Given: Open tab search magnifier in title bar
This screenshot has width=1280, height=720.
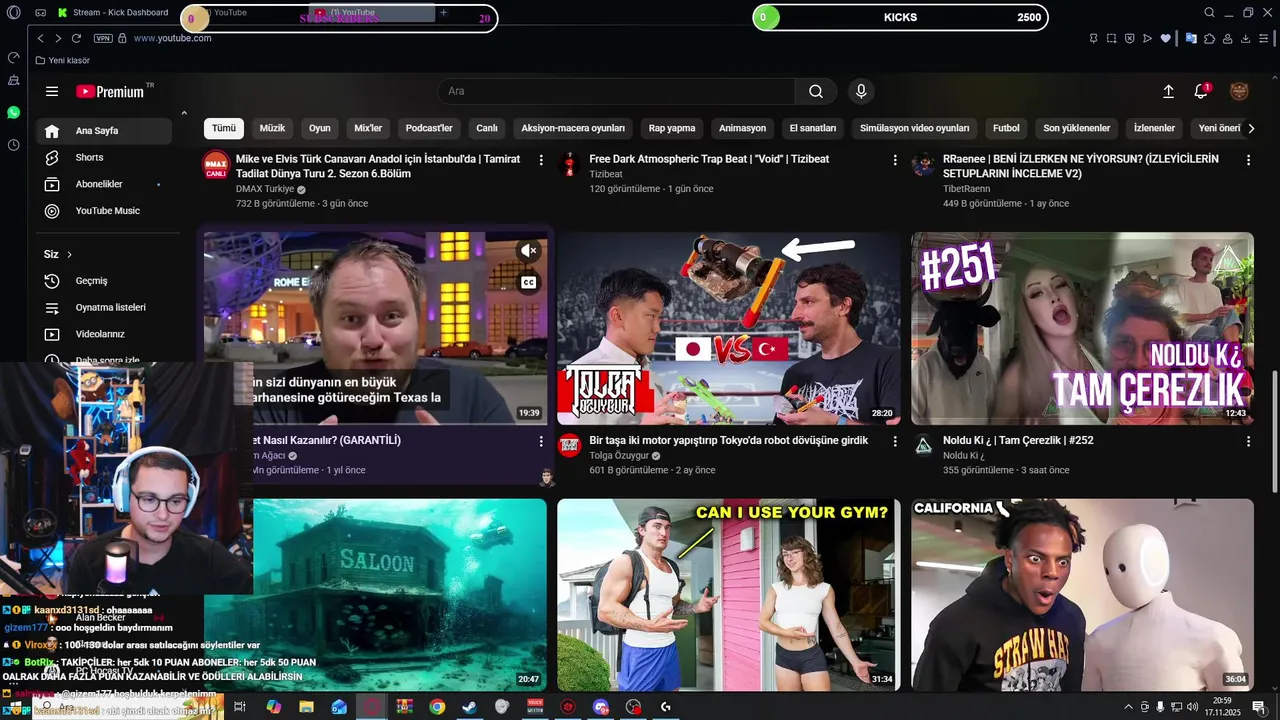Looking at the screenshot, I should [x=1209, y=13].
